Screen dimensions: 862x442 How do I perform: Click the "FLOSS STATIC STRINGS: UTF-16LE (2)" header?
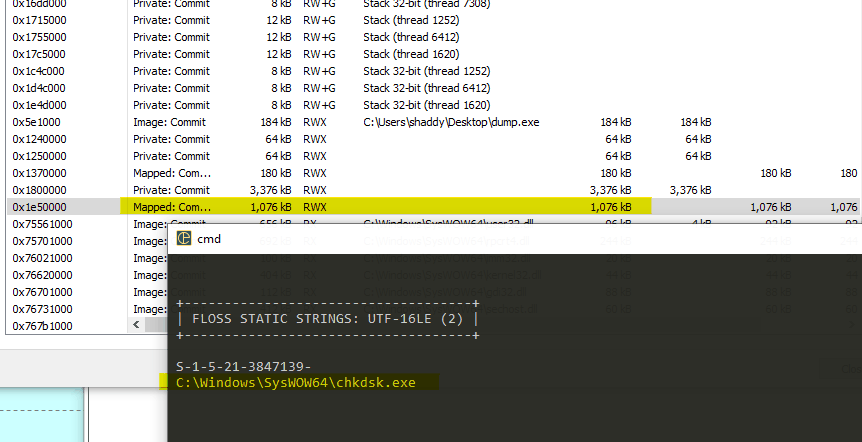point(328,319)
